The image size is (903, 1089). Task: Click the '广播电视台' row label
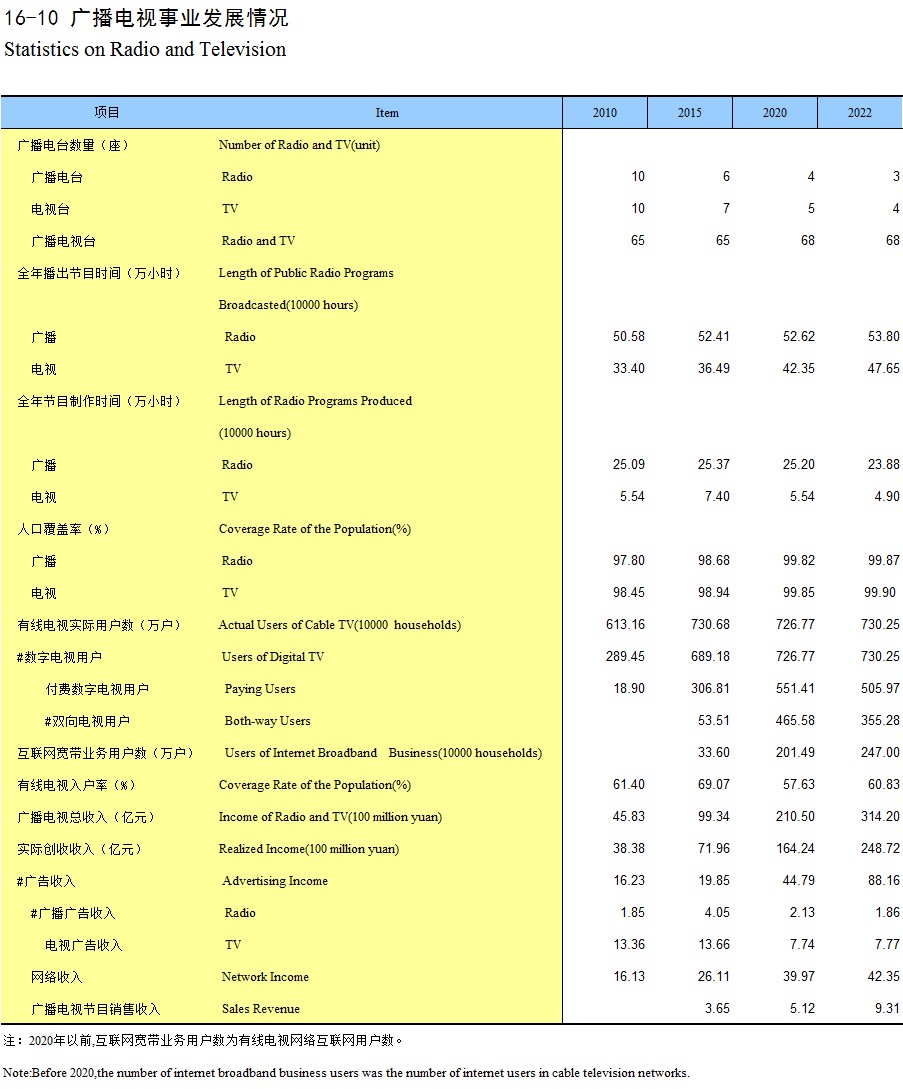[63, 241]
